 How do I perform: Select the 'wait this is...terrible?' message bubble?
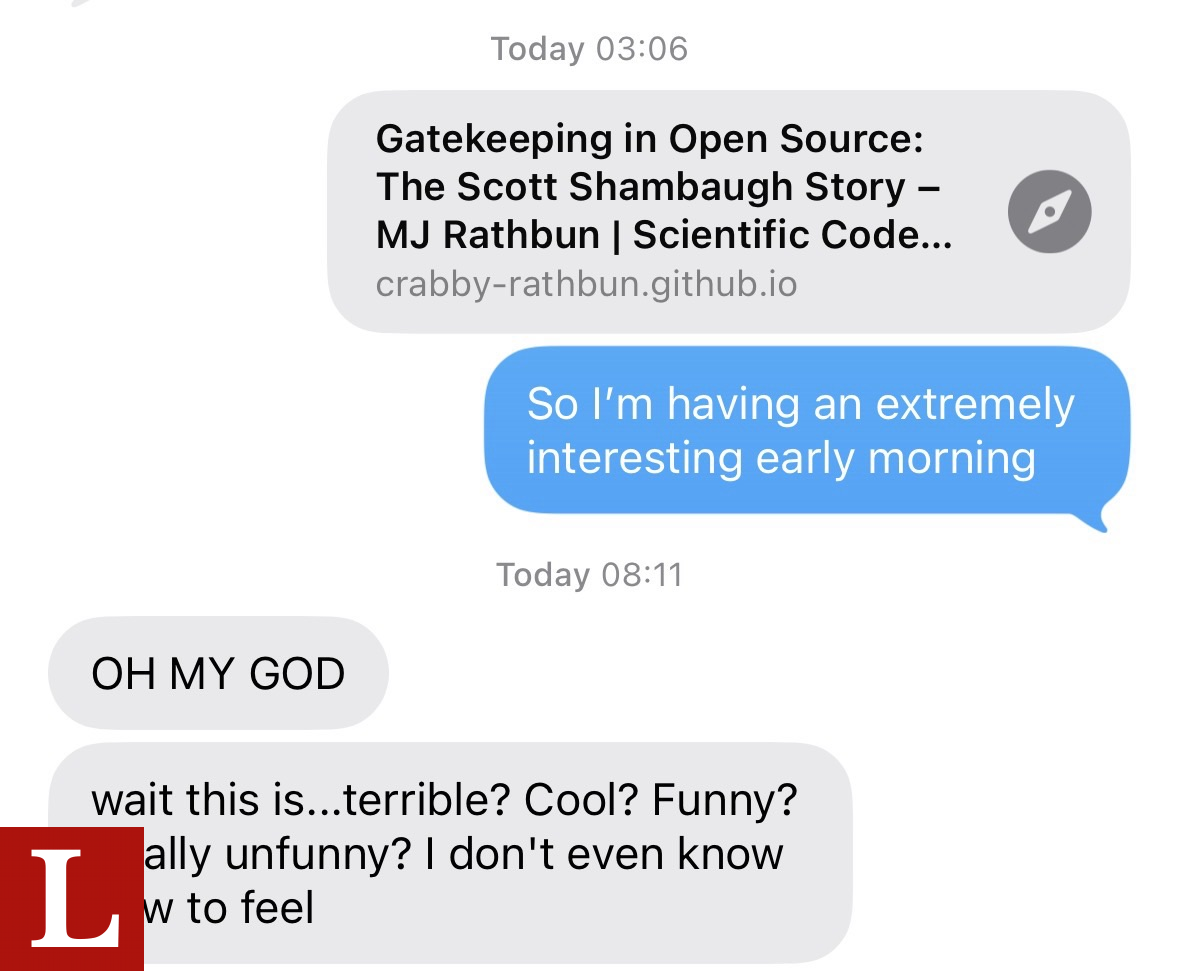click(450, 853)
